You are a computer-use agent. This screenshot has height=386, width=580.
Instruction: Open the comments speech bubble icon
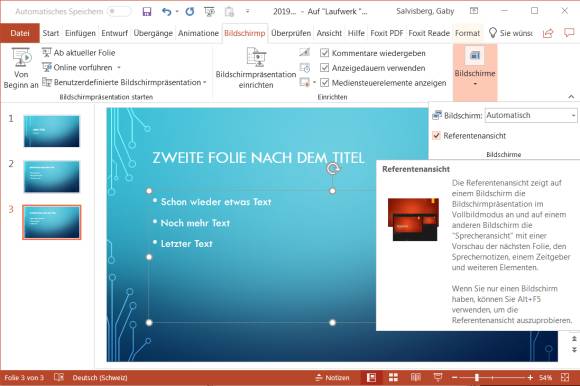click(569, 33)
